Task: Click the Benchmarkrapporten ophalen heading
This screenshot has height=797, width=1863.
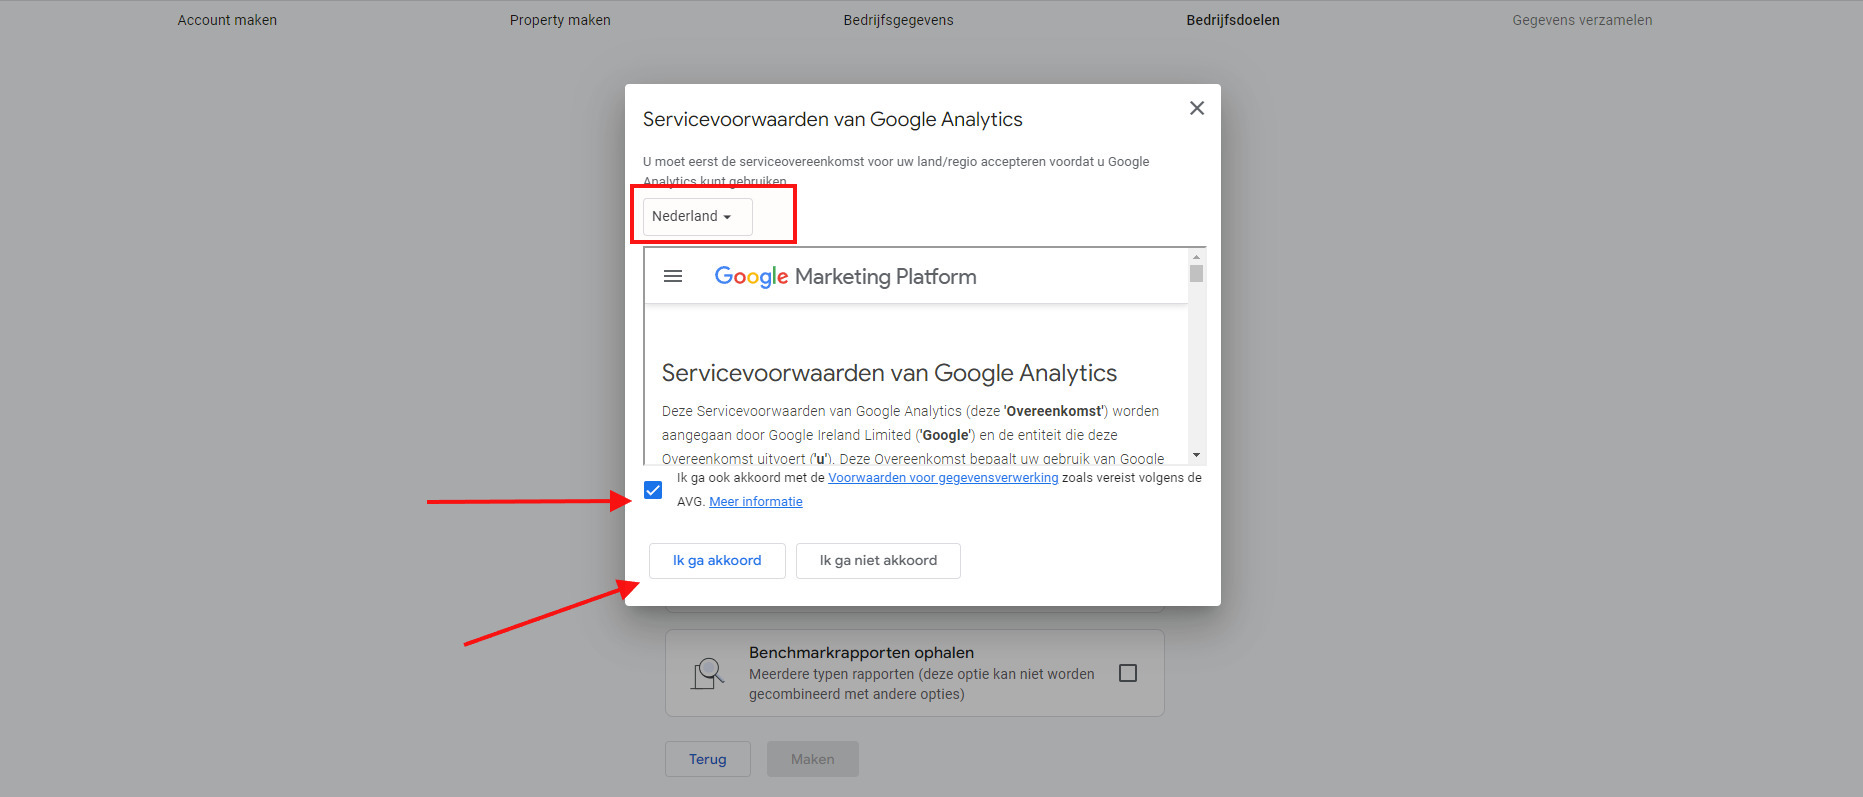Action: pyautogui.click(x=861, y=653)
